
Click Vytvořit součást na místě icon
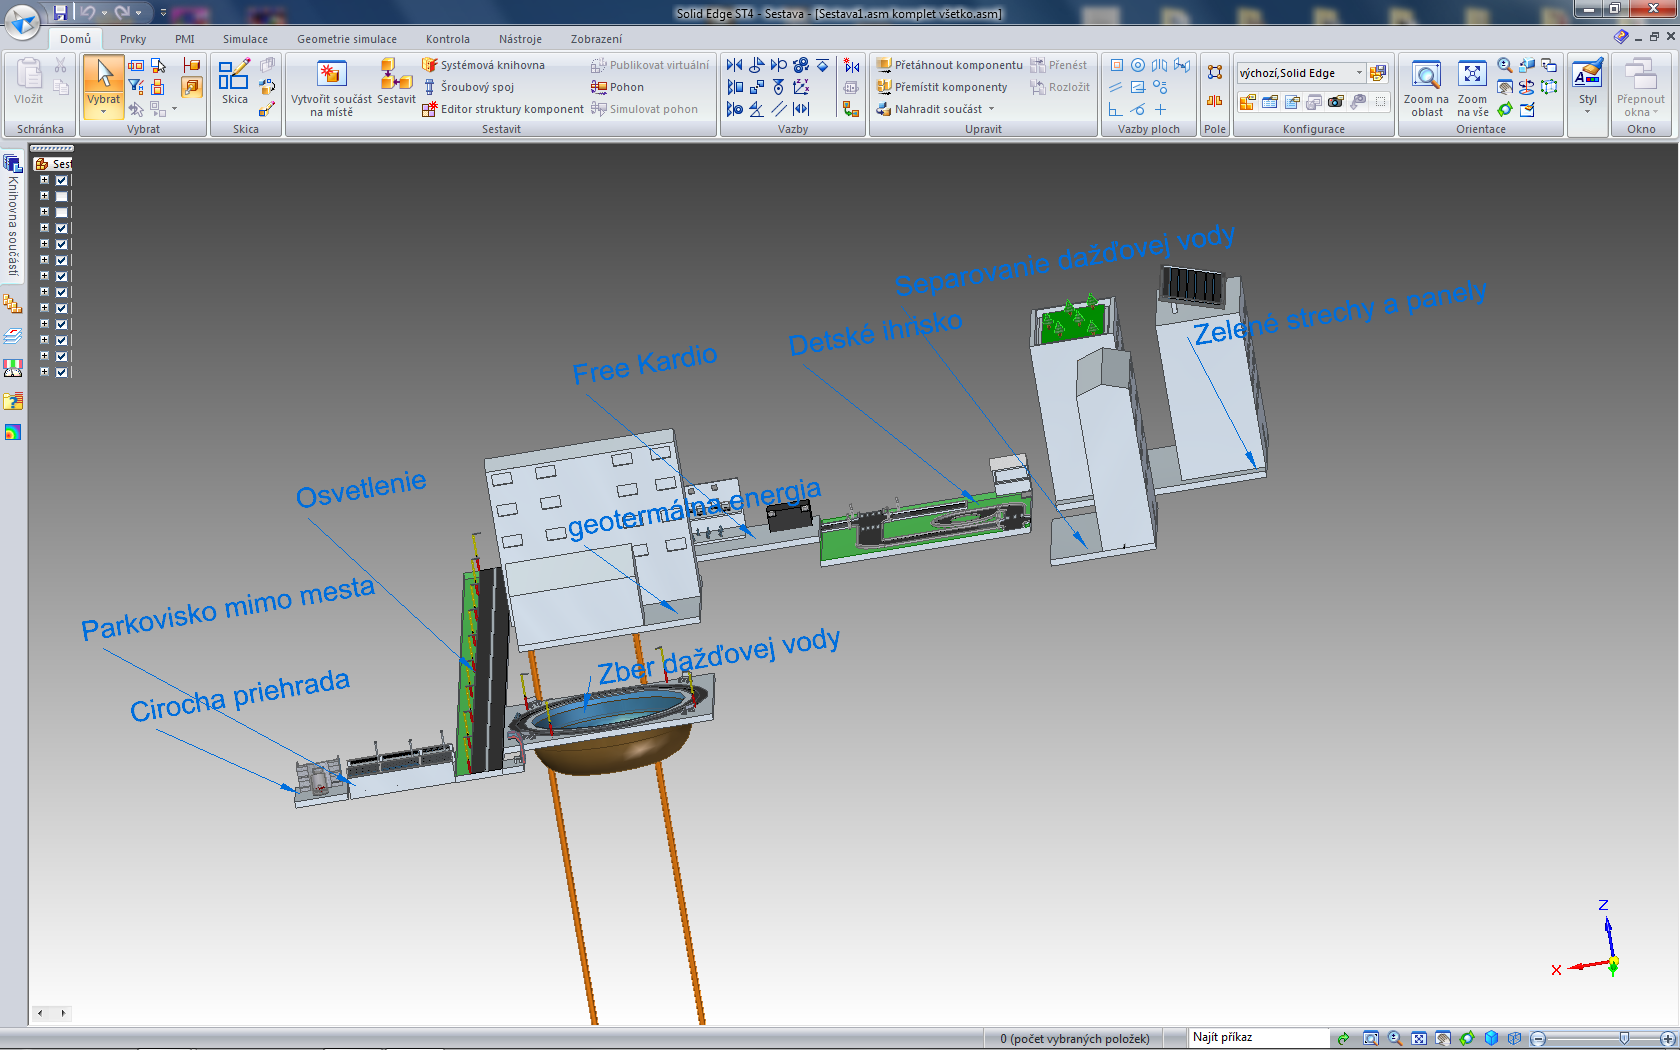click(x=331, y=75)
